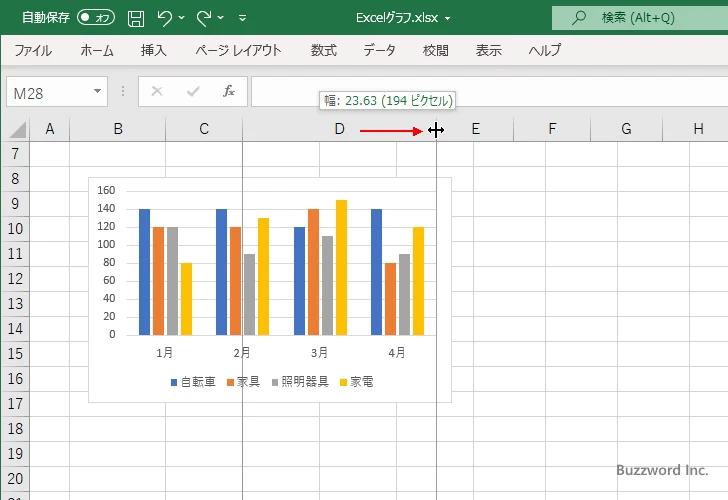Switch to the 校閲 tab
Viewport: 728px width, 500px height.
pos(436,50)
